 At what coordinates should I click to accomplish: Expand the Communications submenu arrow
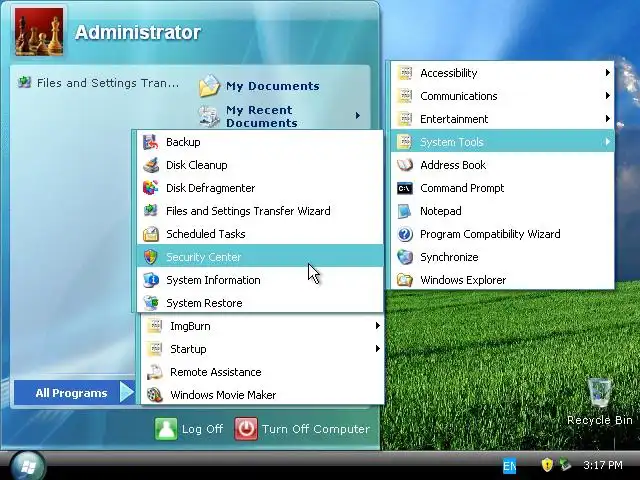pyautogui.click(x=608, y=96)
